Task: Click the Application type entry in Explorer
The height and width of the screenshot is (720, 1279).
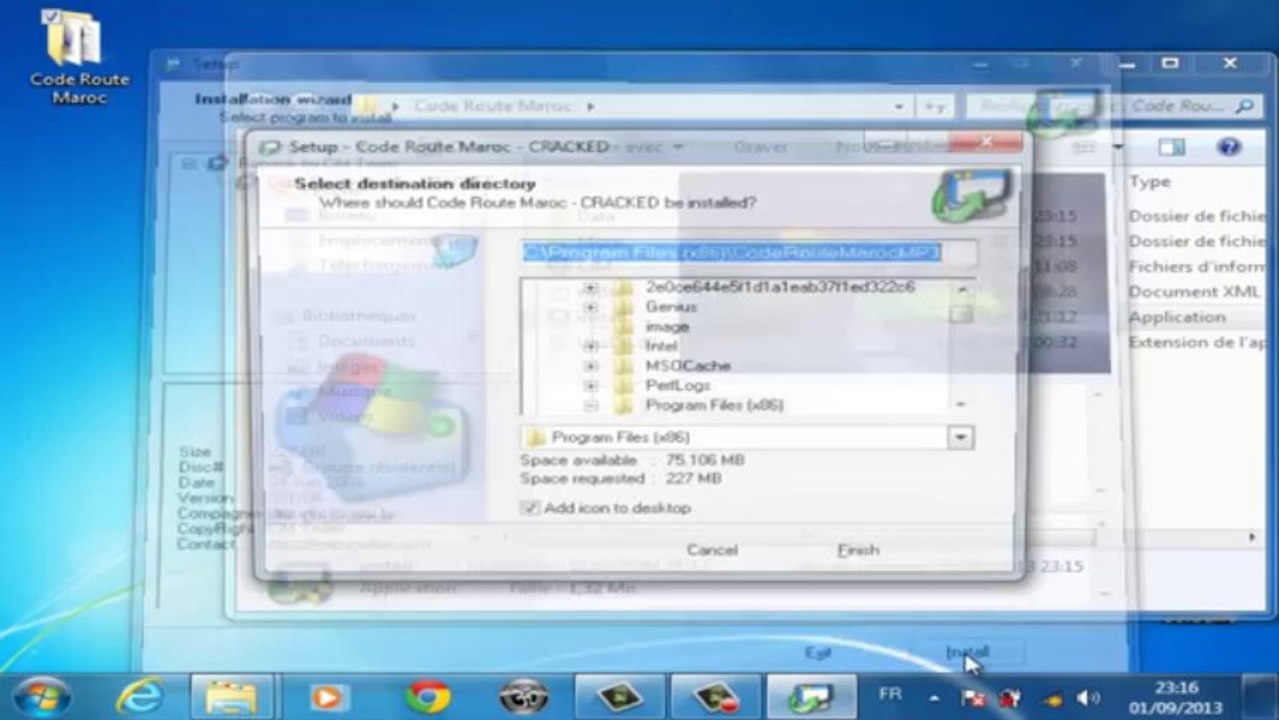Action: click(x=1177, y=317)
